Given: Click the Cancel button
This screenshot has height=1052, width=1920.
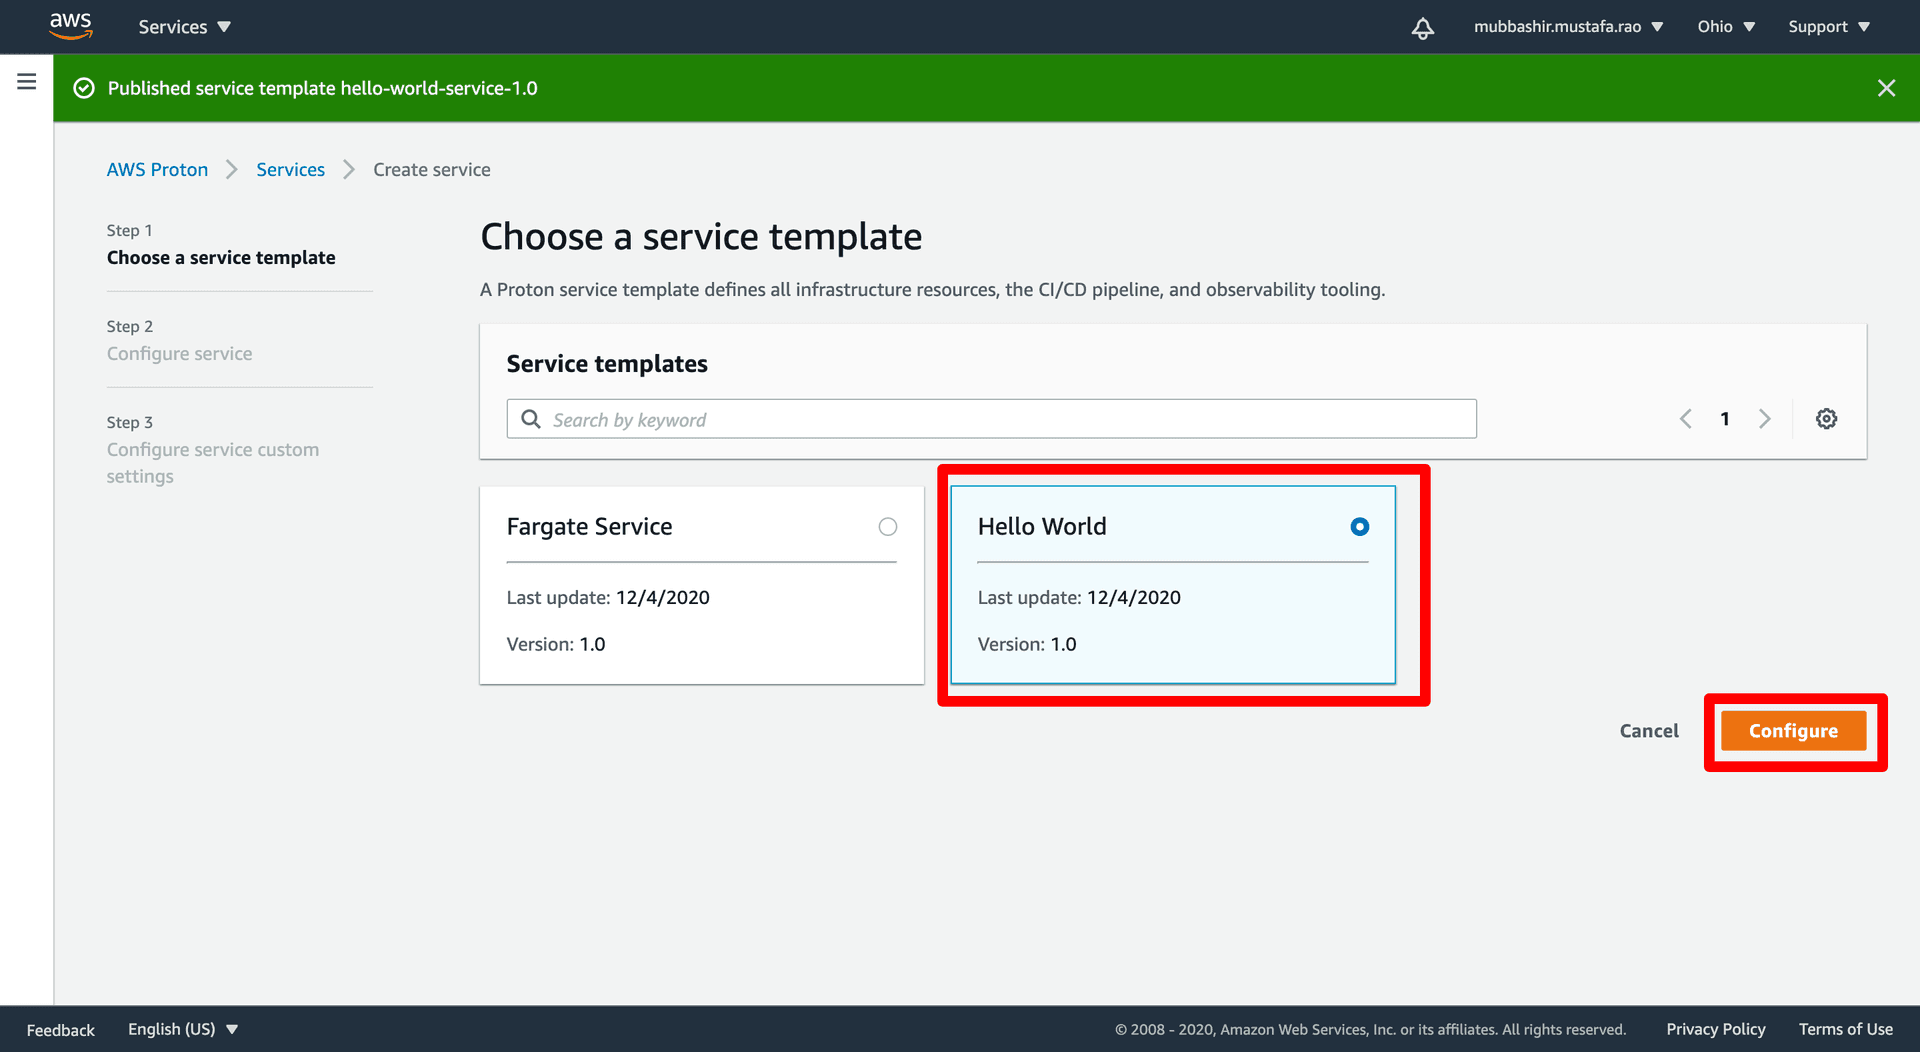Looking at the screenshot, I should (x=1649, y=731).
